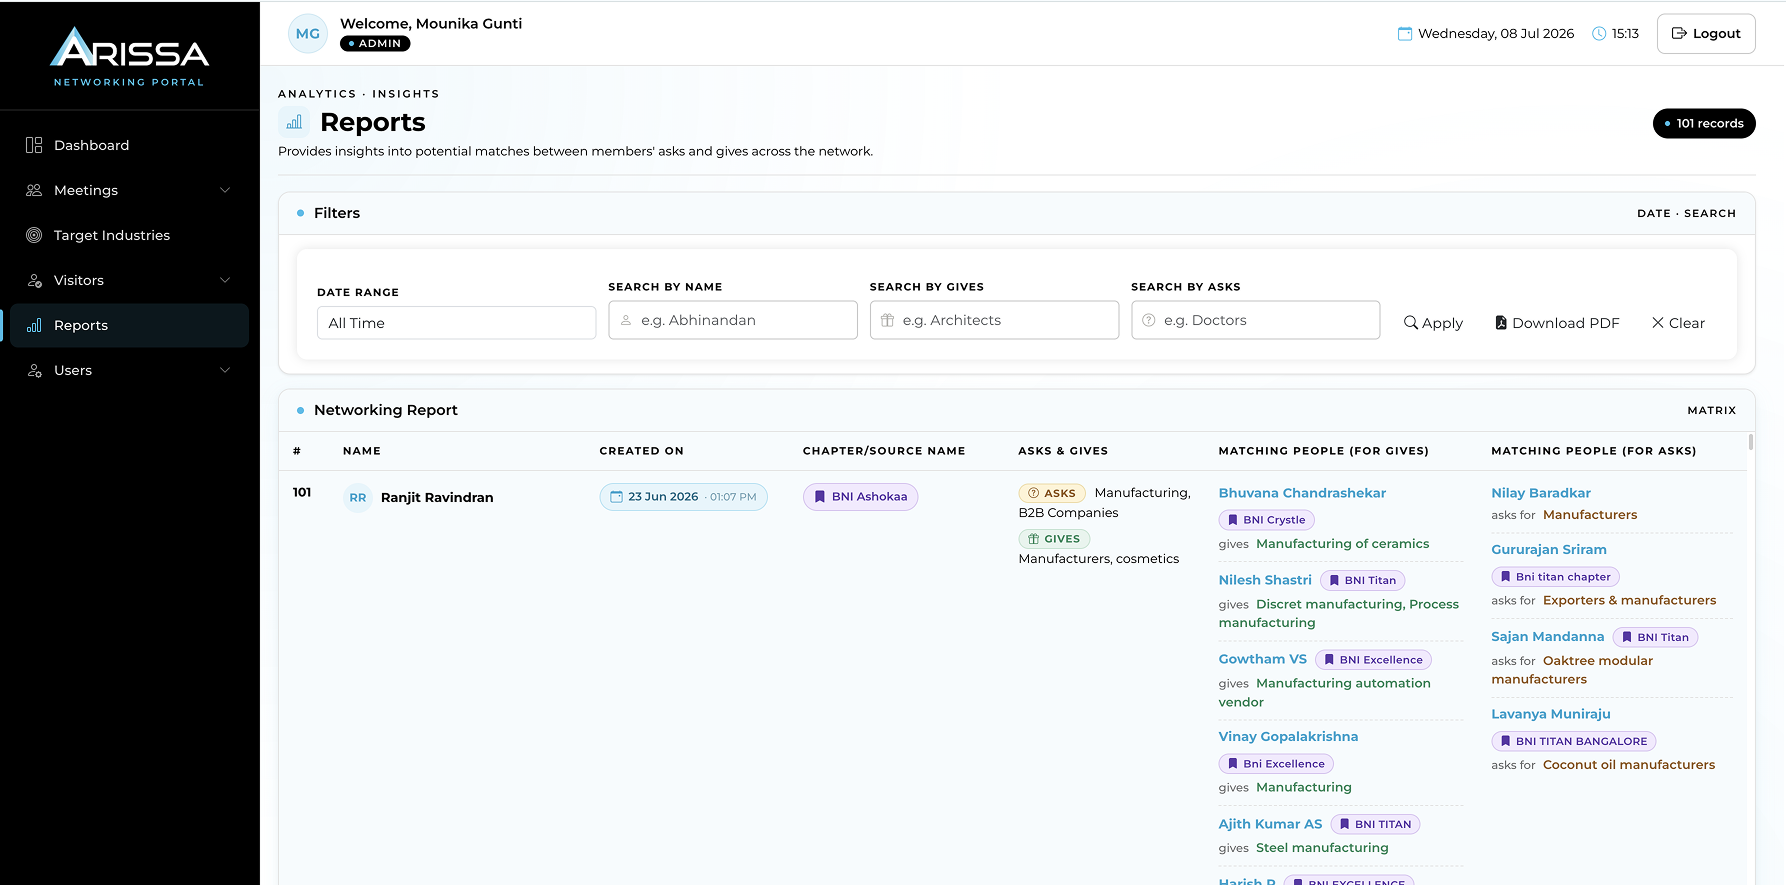1786x885 pixels.
Task: Open Ajith Kumar AS profile link
Action: click(x=1270, y=824)
